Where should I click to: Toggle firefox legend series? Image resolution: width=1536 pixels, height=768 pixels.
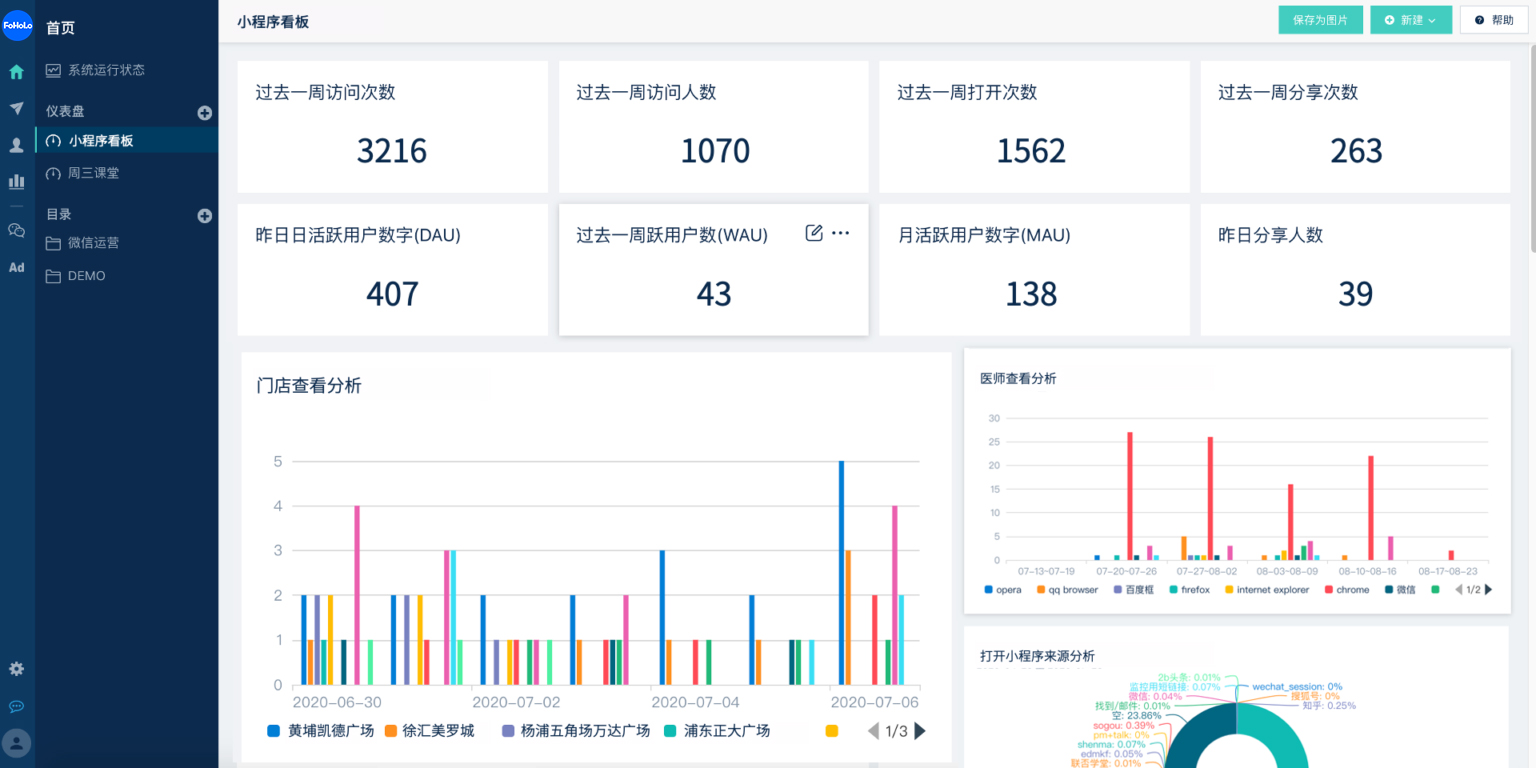point(1188,590)
